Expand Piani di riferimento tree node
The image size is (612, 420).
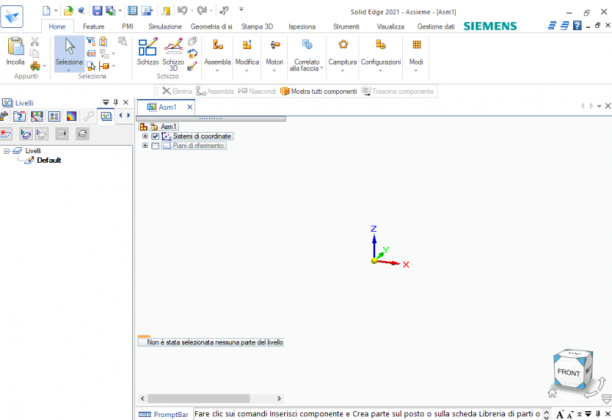click(x=145, y=146)
